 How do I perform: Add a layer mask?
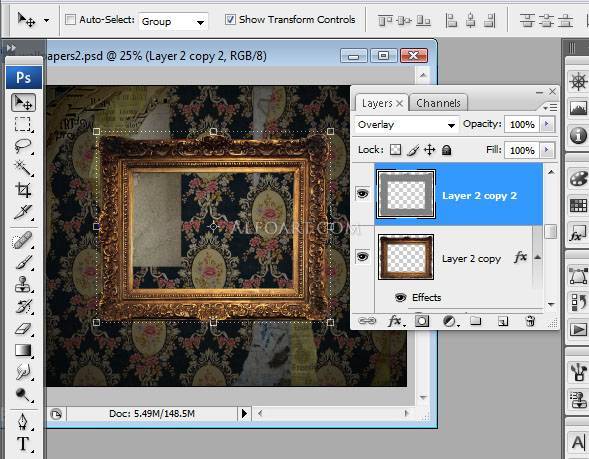(x=422, y=321)
